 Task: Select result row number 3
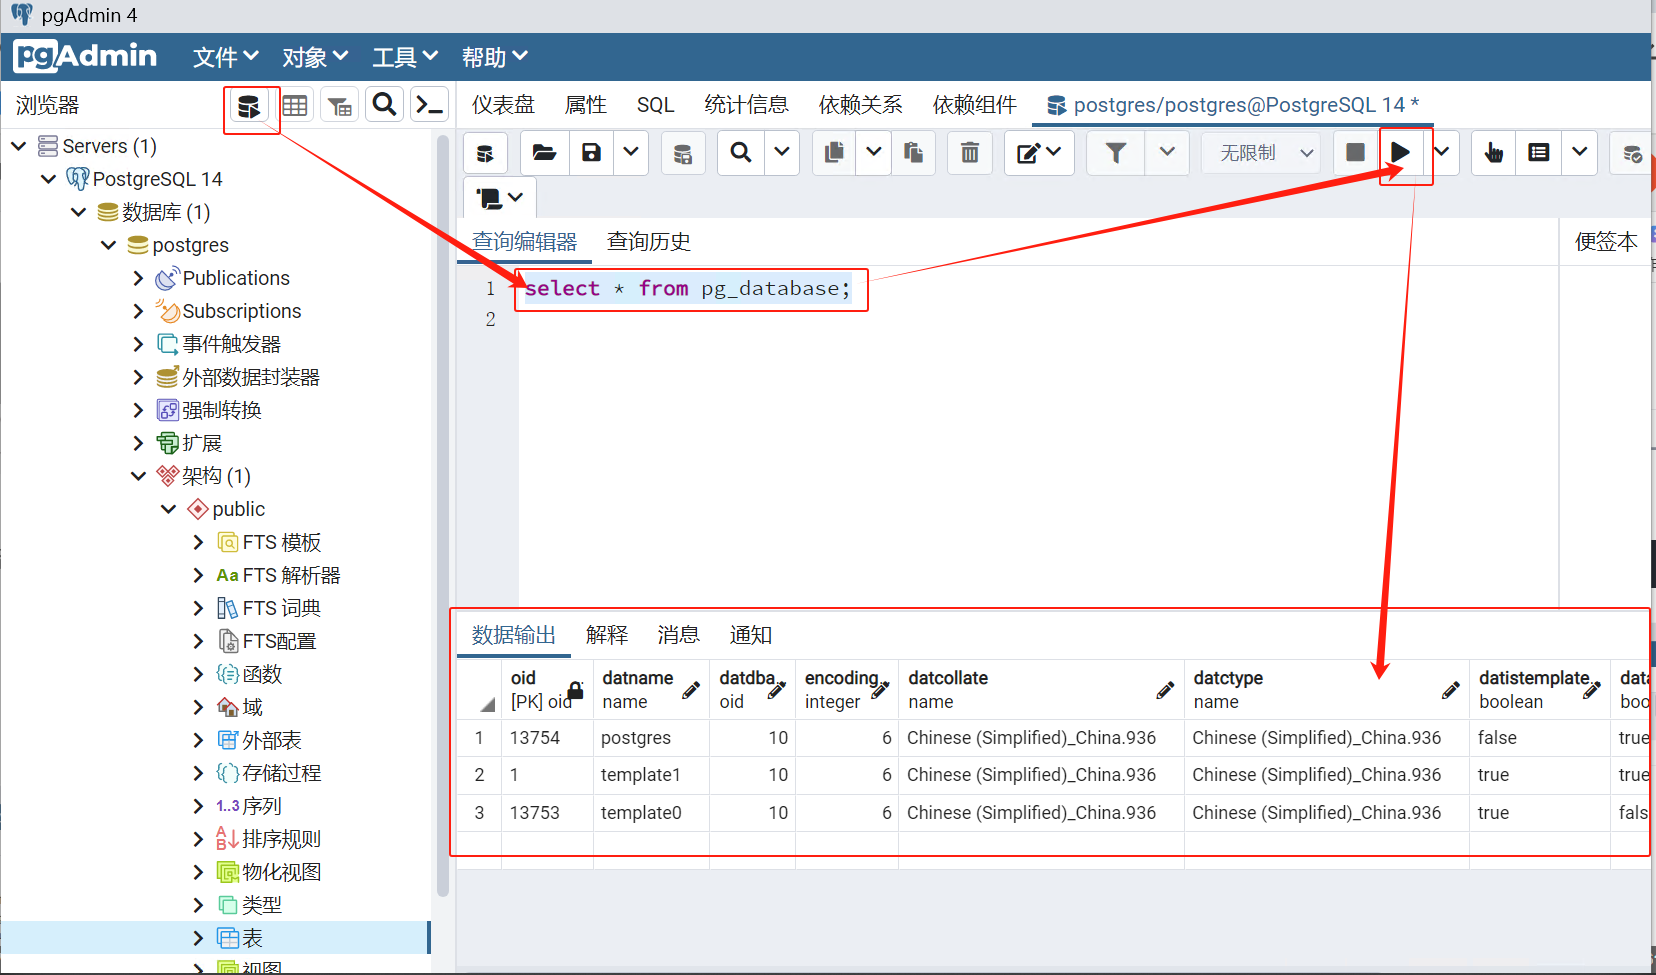pyautogui.click(x=479, y=813)
